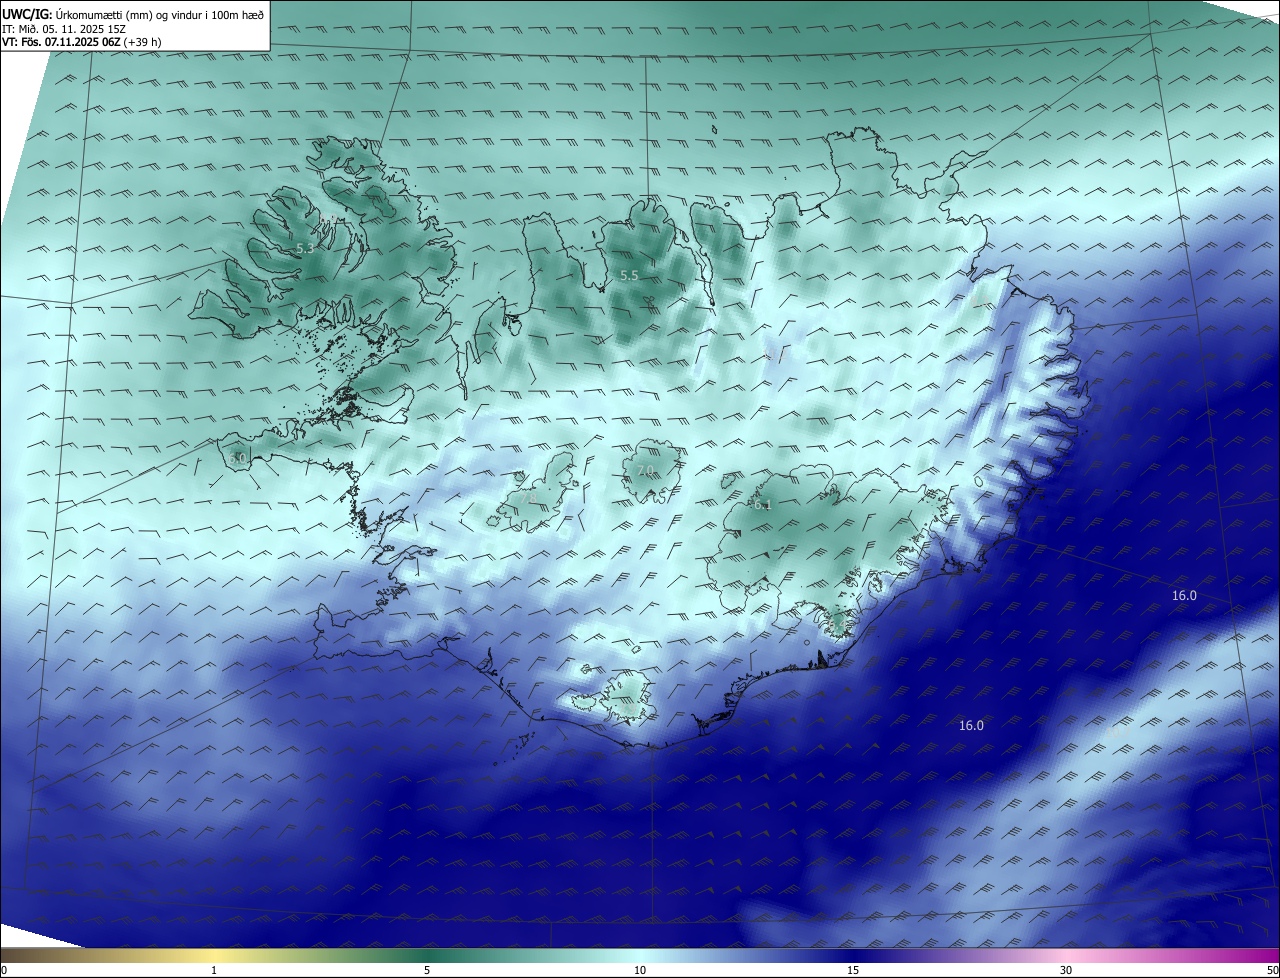Select the 6.4 value label on the map

coord(835,627)
